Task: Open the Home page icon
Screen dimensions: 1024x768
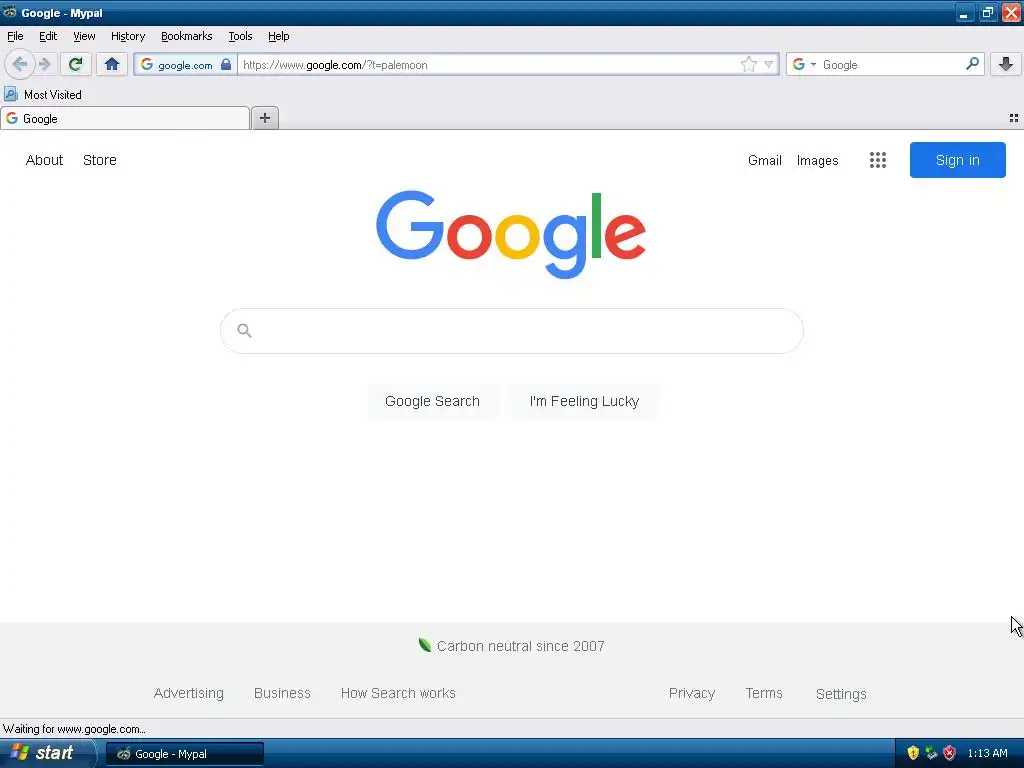Action: (112, 64)
